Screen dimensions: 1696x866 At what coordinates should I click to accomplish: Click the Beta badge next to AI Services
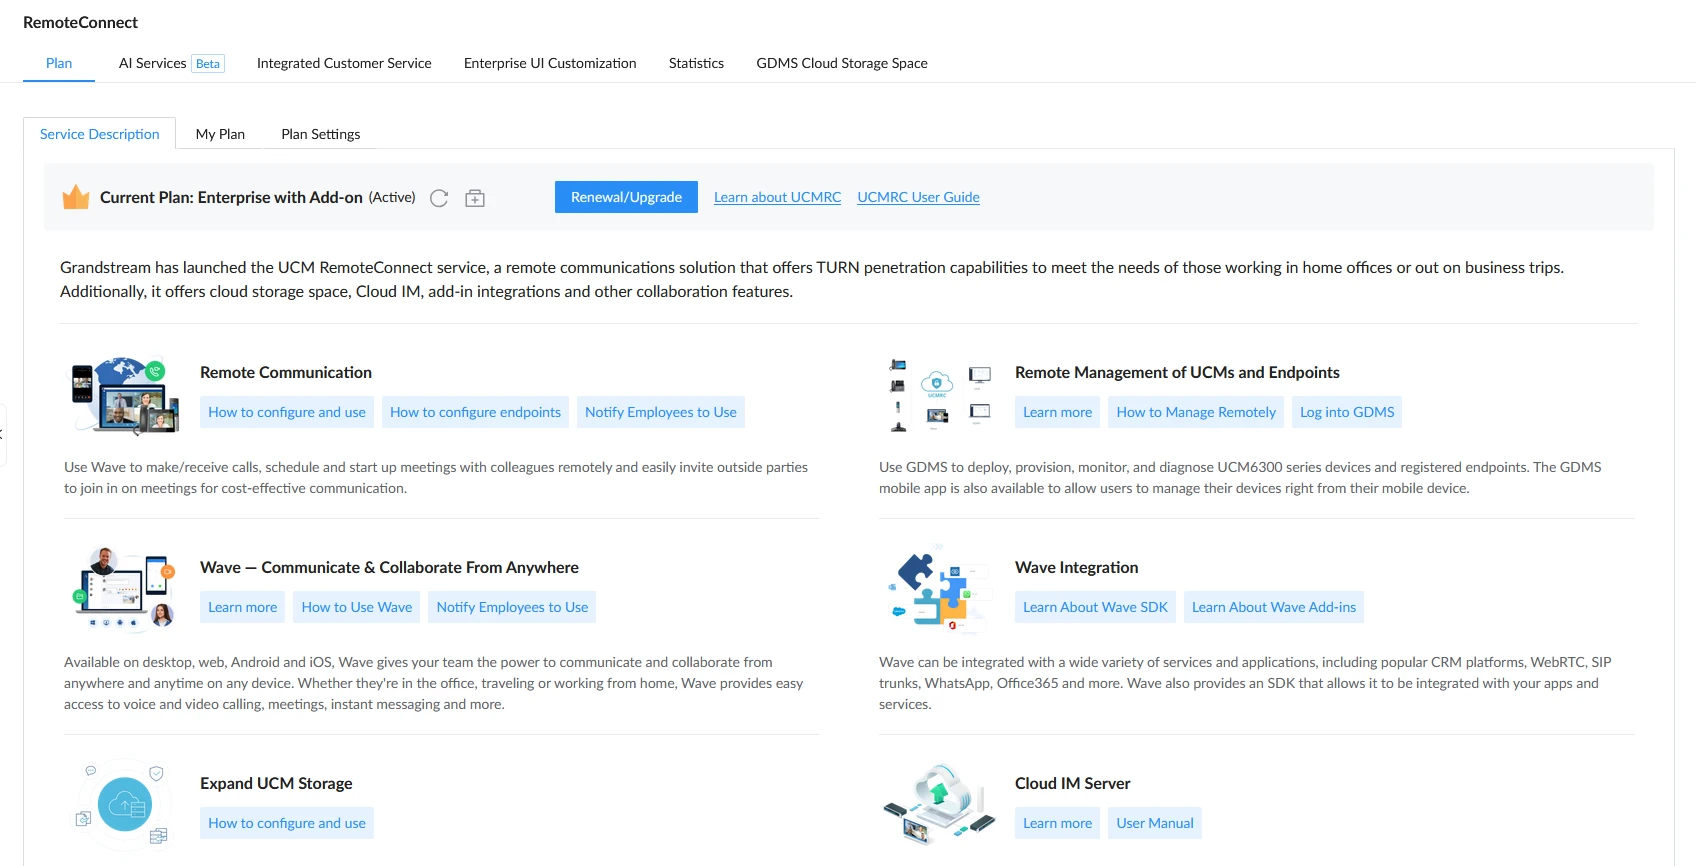208,64
